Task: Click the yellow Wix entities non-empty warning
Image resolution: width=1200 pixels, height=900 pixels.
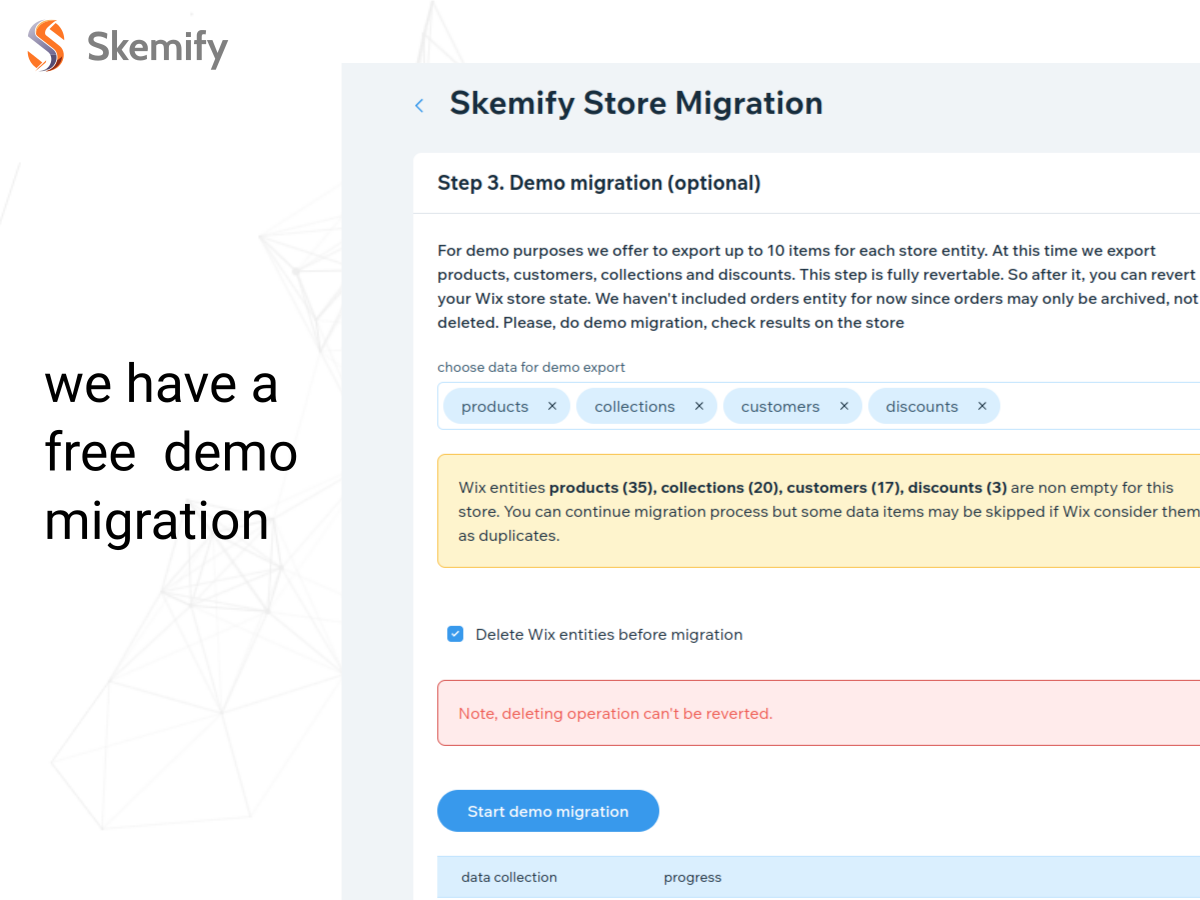Action: (x=818, y=511)
